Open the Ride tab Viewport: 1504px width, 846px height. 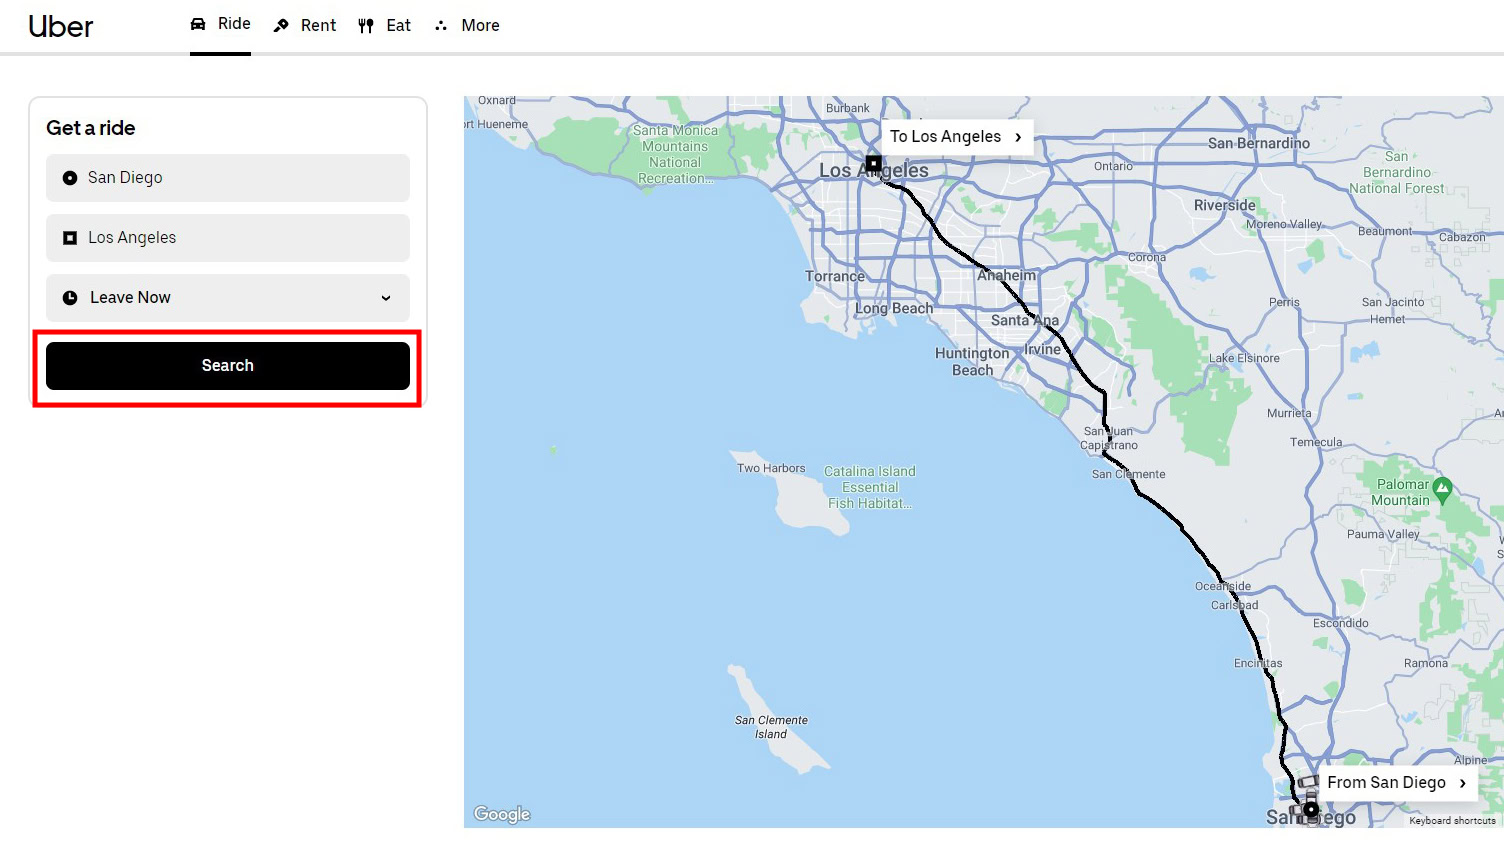[x=220, y=24]
